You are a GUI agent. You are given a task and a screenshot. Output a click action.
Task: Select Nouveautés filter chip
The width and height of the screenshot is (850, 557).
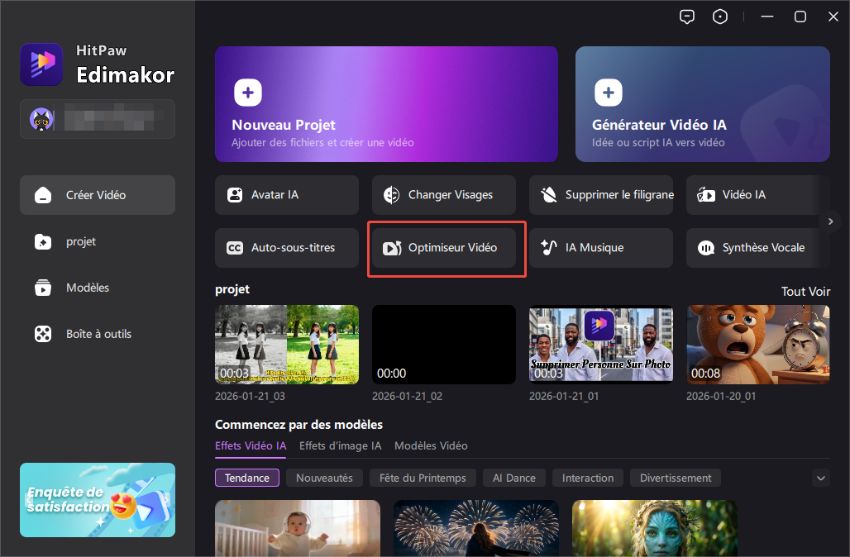[x=324, y=478]
